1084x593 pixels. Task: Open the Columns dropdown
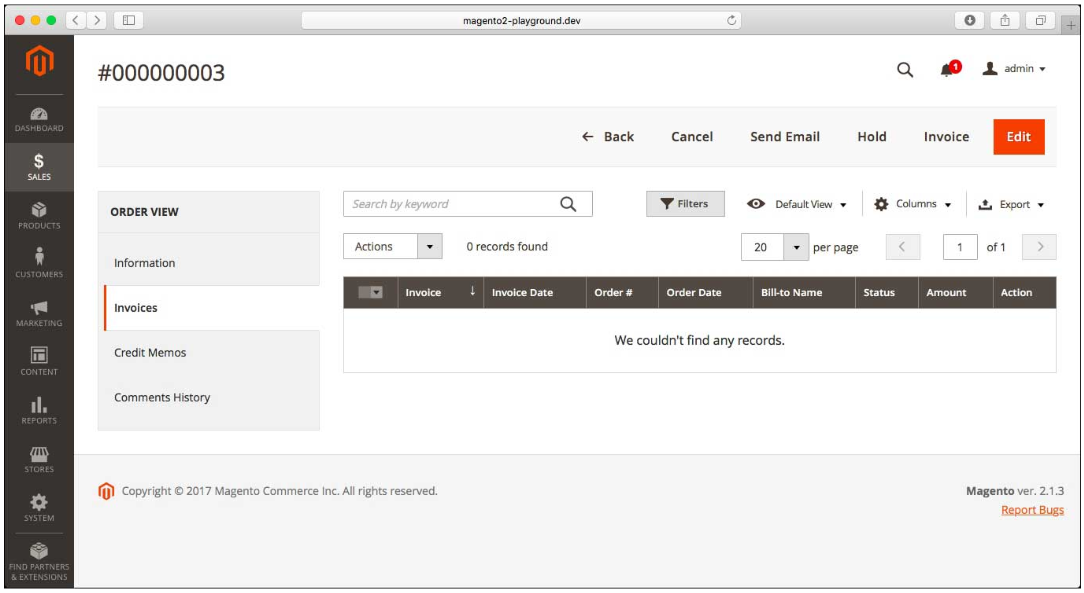tap(912, 203)
